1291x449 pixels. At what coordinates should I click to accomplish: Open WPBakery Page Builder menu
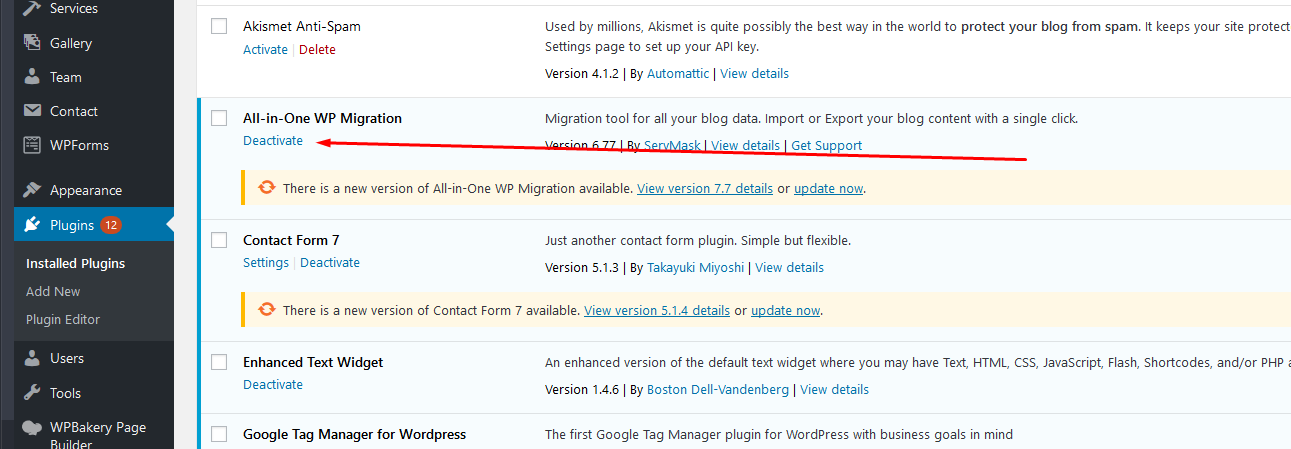coord(97,427)
